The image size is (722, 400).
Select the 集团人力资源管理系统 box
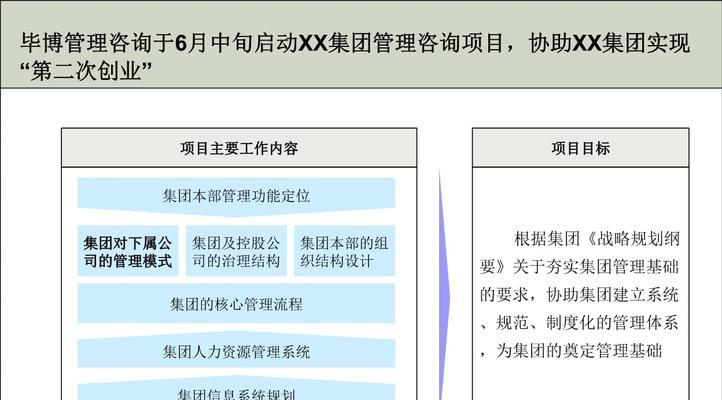pos(236,350)
